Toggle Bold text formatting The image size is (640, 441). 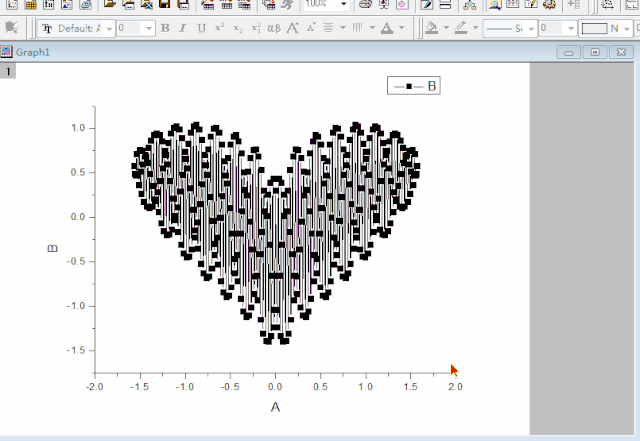[x=166, y=28]
